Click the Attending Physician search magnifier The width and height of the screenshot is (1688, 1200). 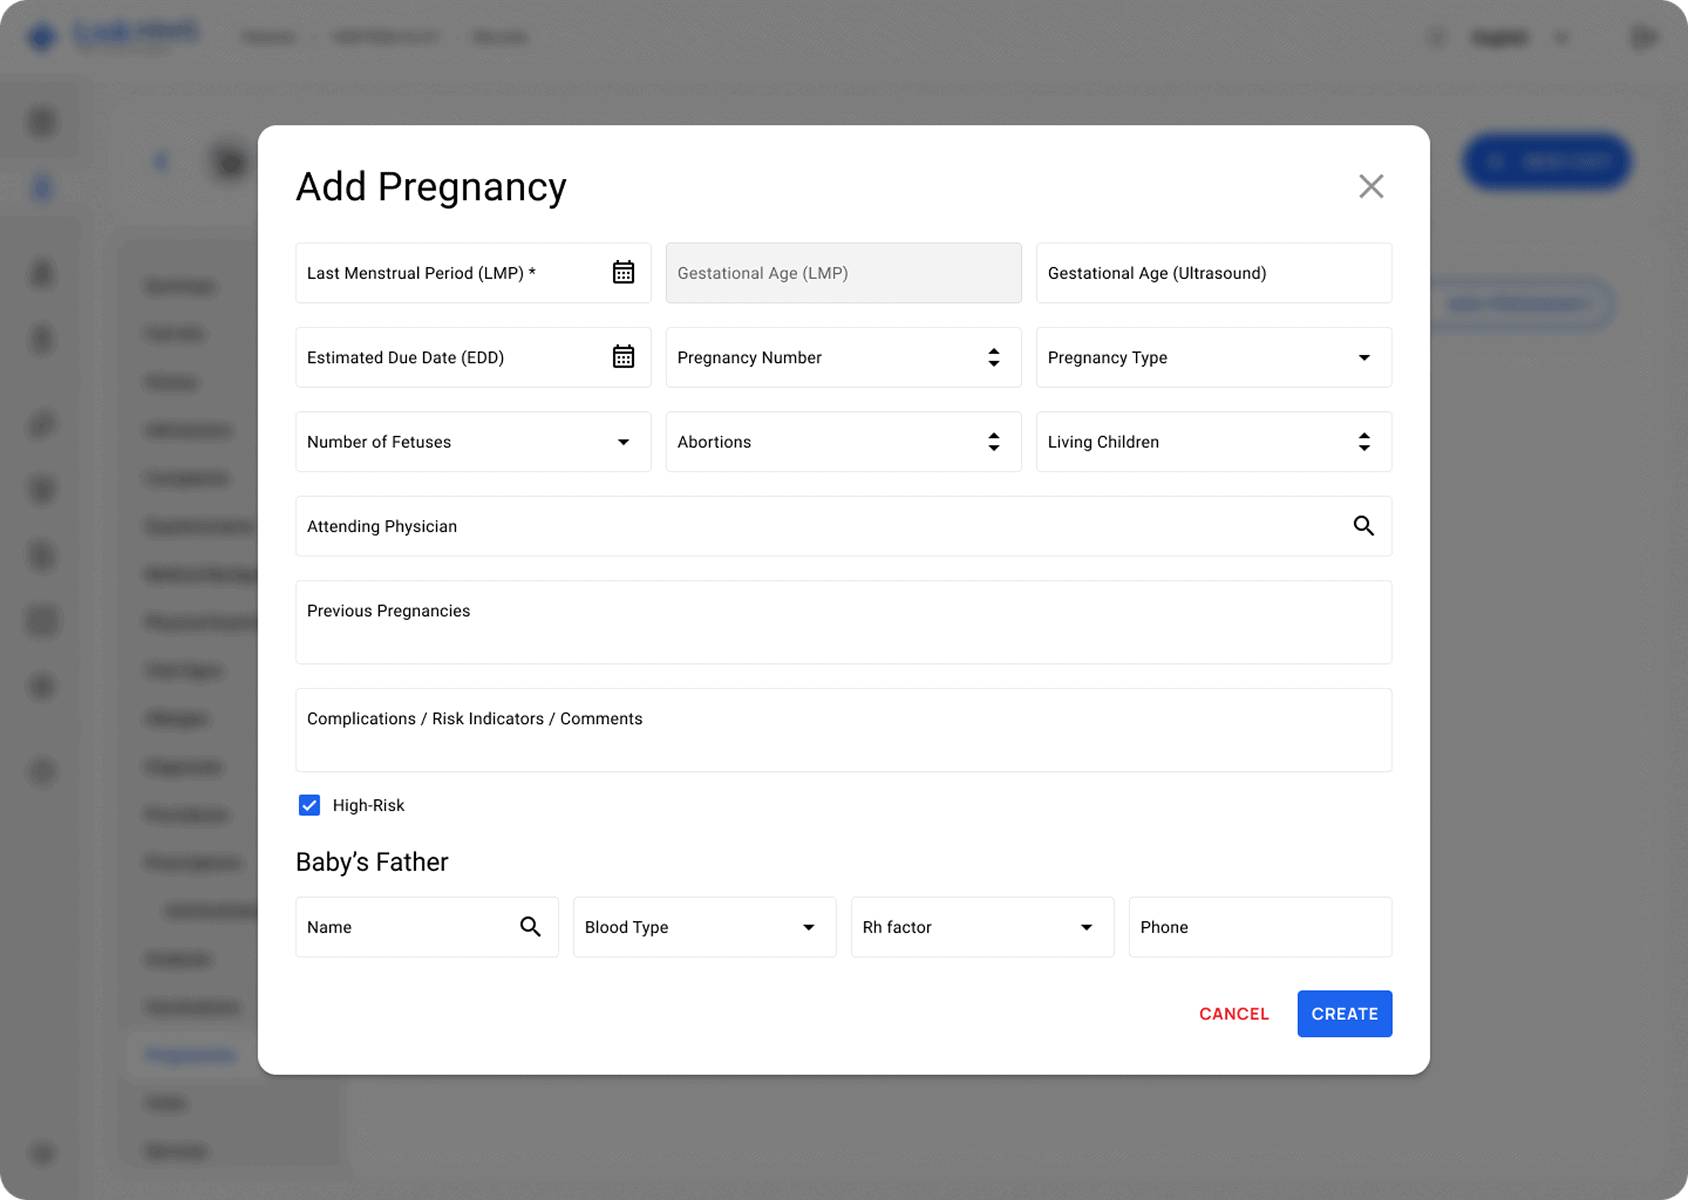point(1364,526)
